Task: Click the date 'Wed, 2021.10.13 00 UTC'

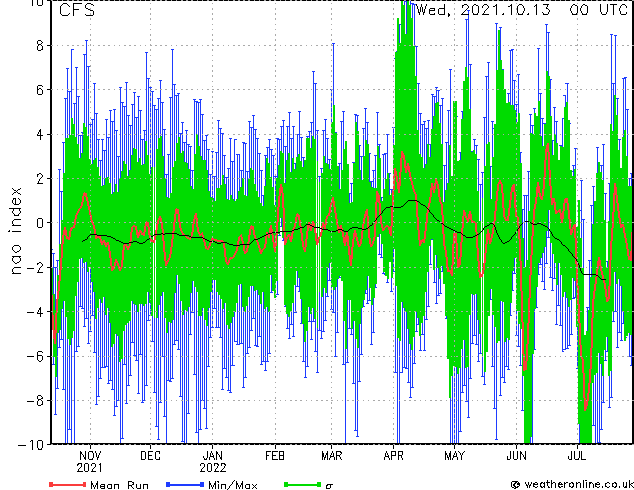Action: pyautogui.click(x=522, y=9)
